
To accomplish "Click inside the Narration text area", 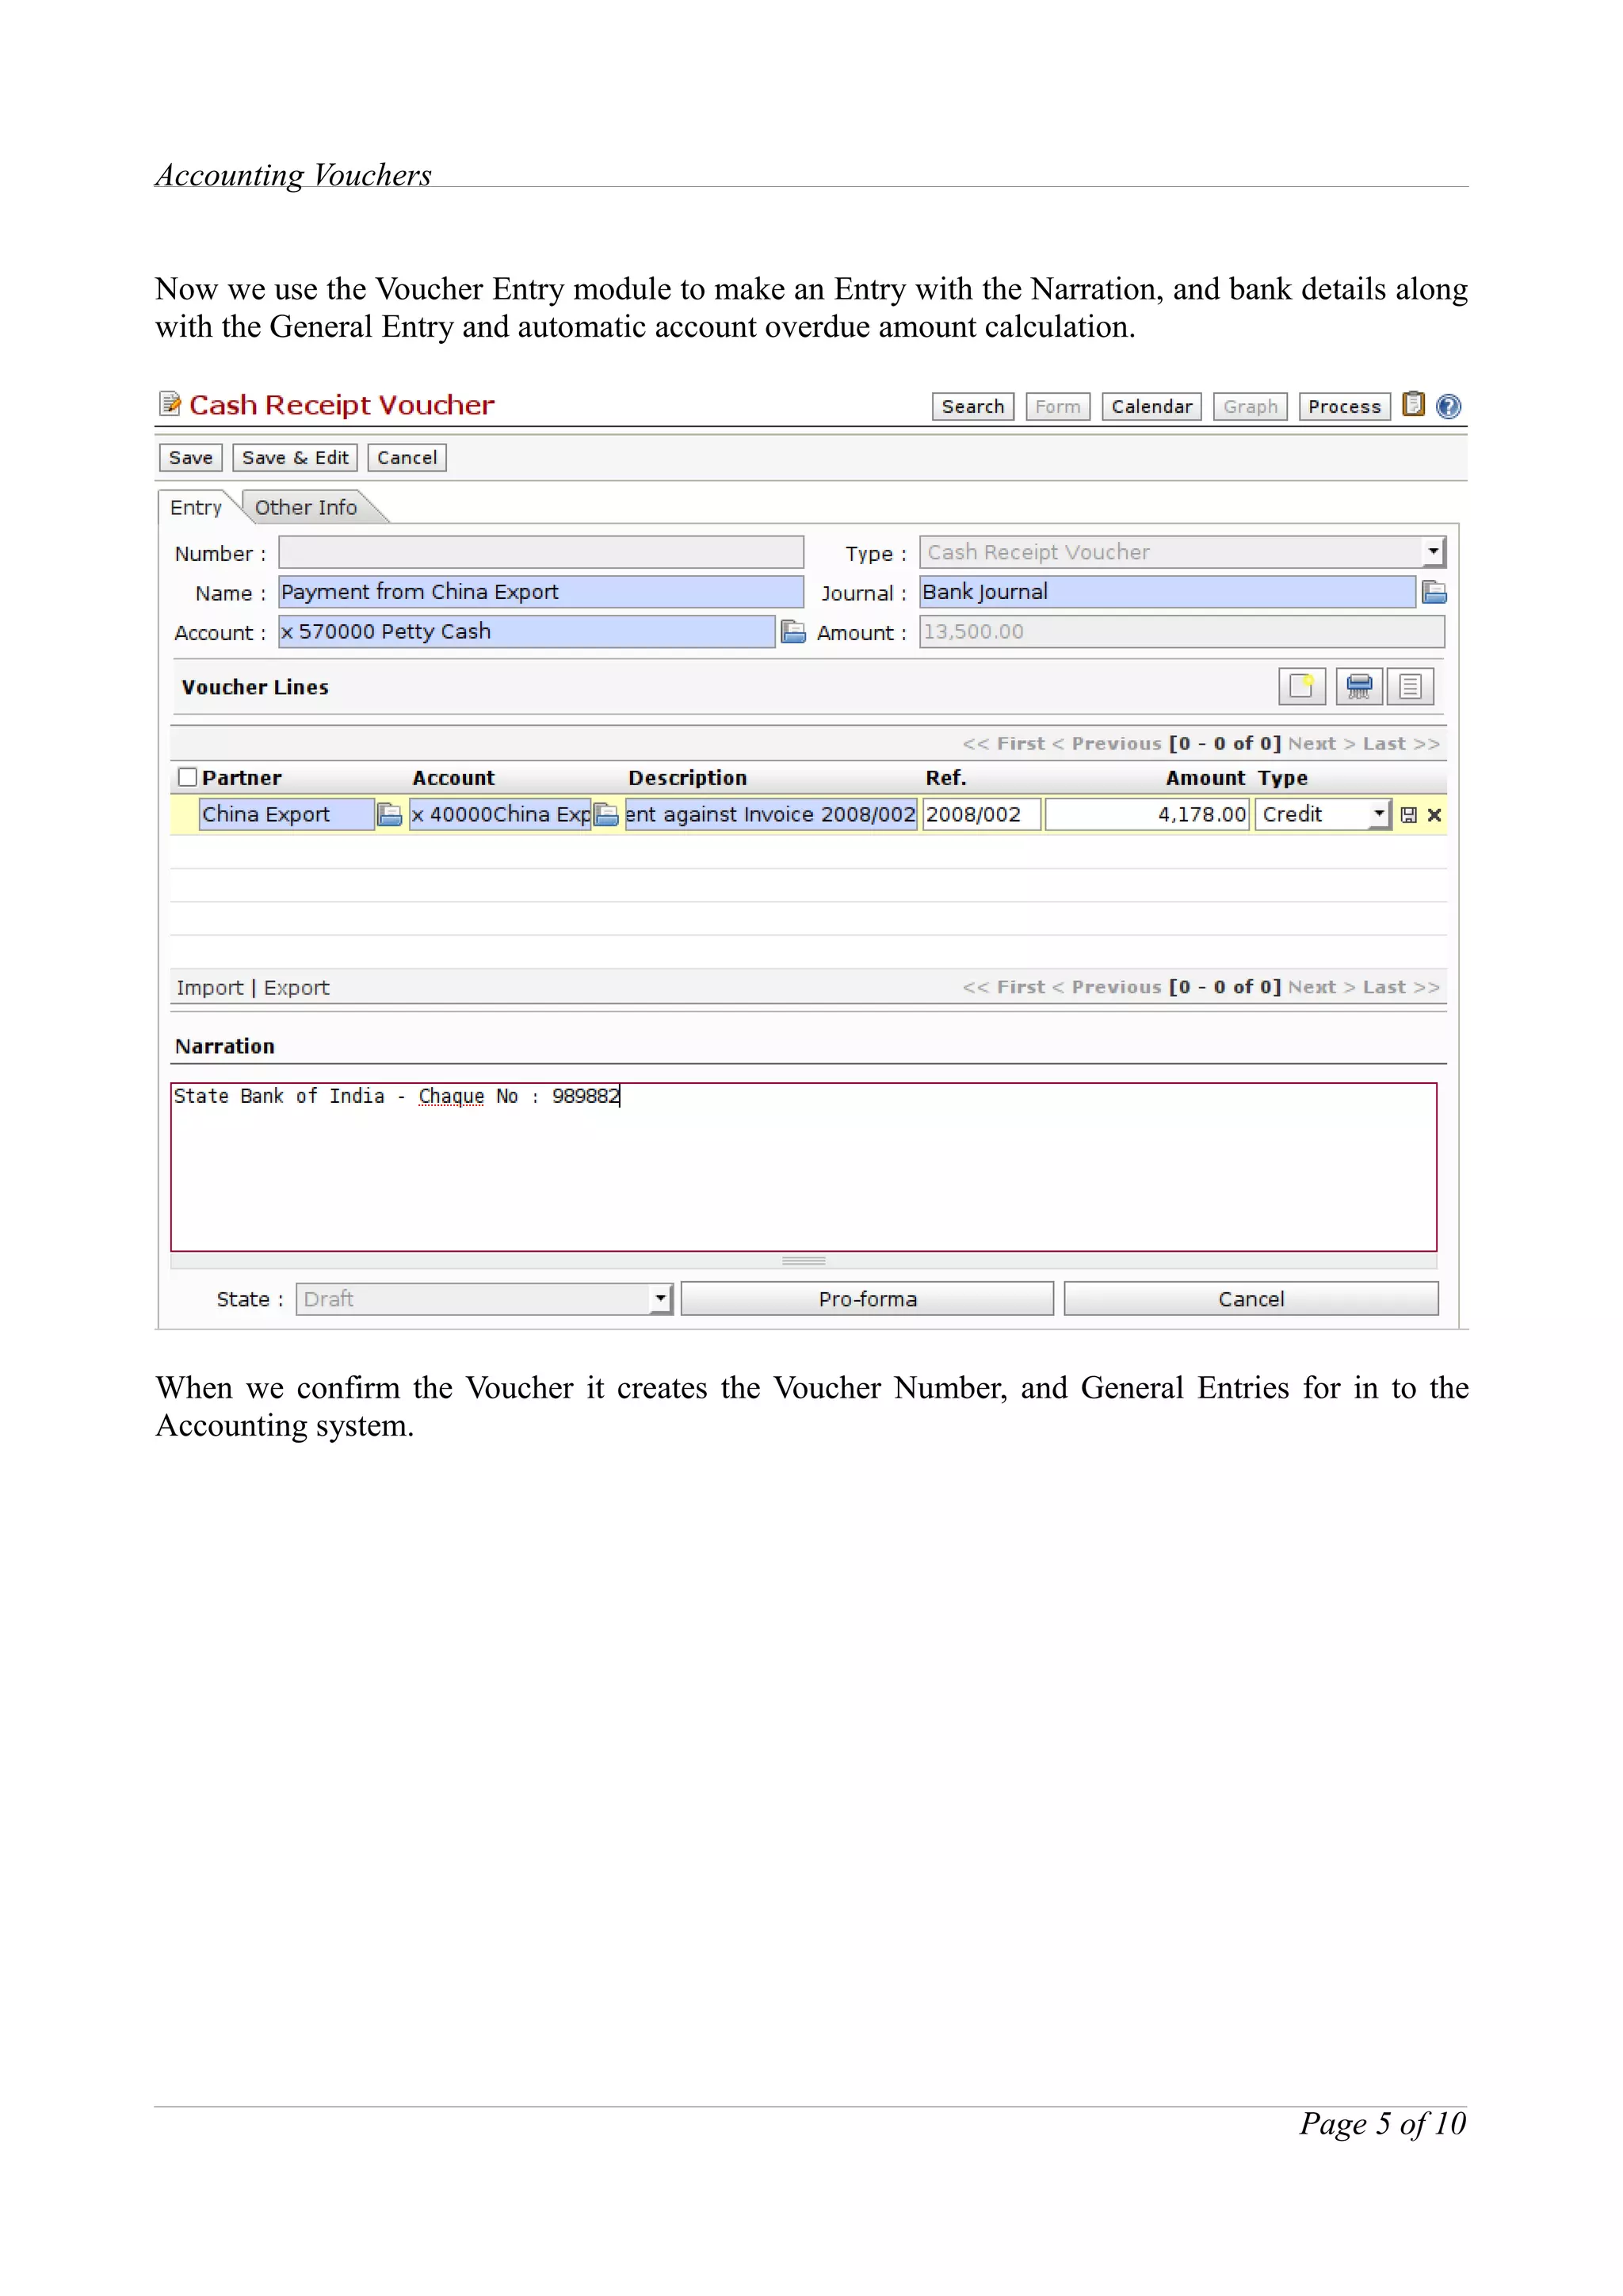I will 803,1167.
